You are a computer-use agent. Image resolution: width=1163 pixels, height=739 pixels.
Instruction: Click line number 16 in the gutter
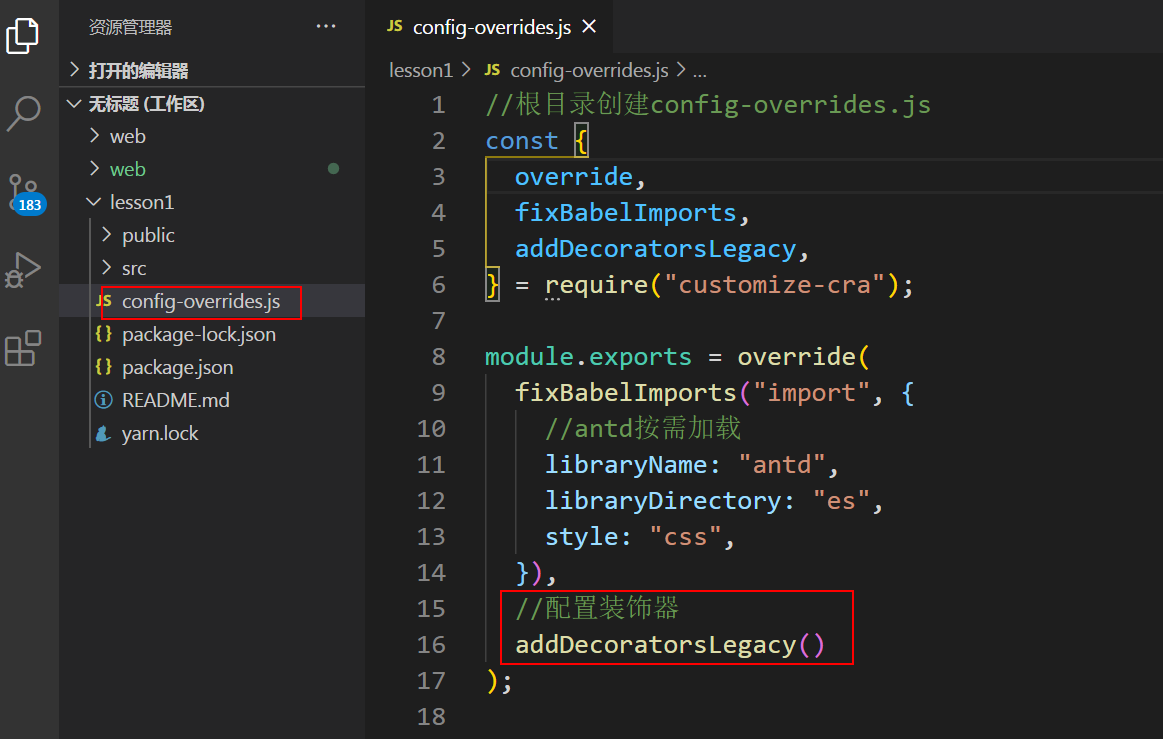[x=431, y=644]
